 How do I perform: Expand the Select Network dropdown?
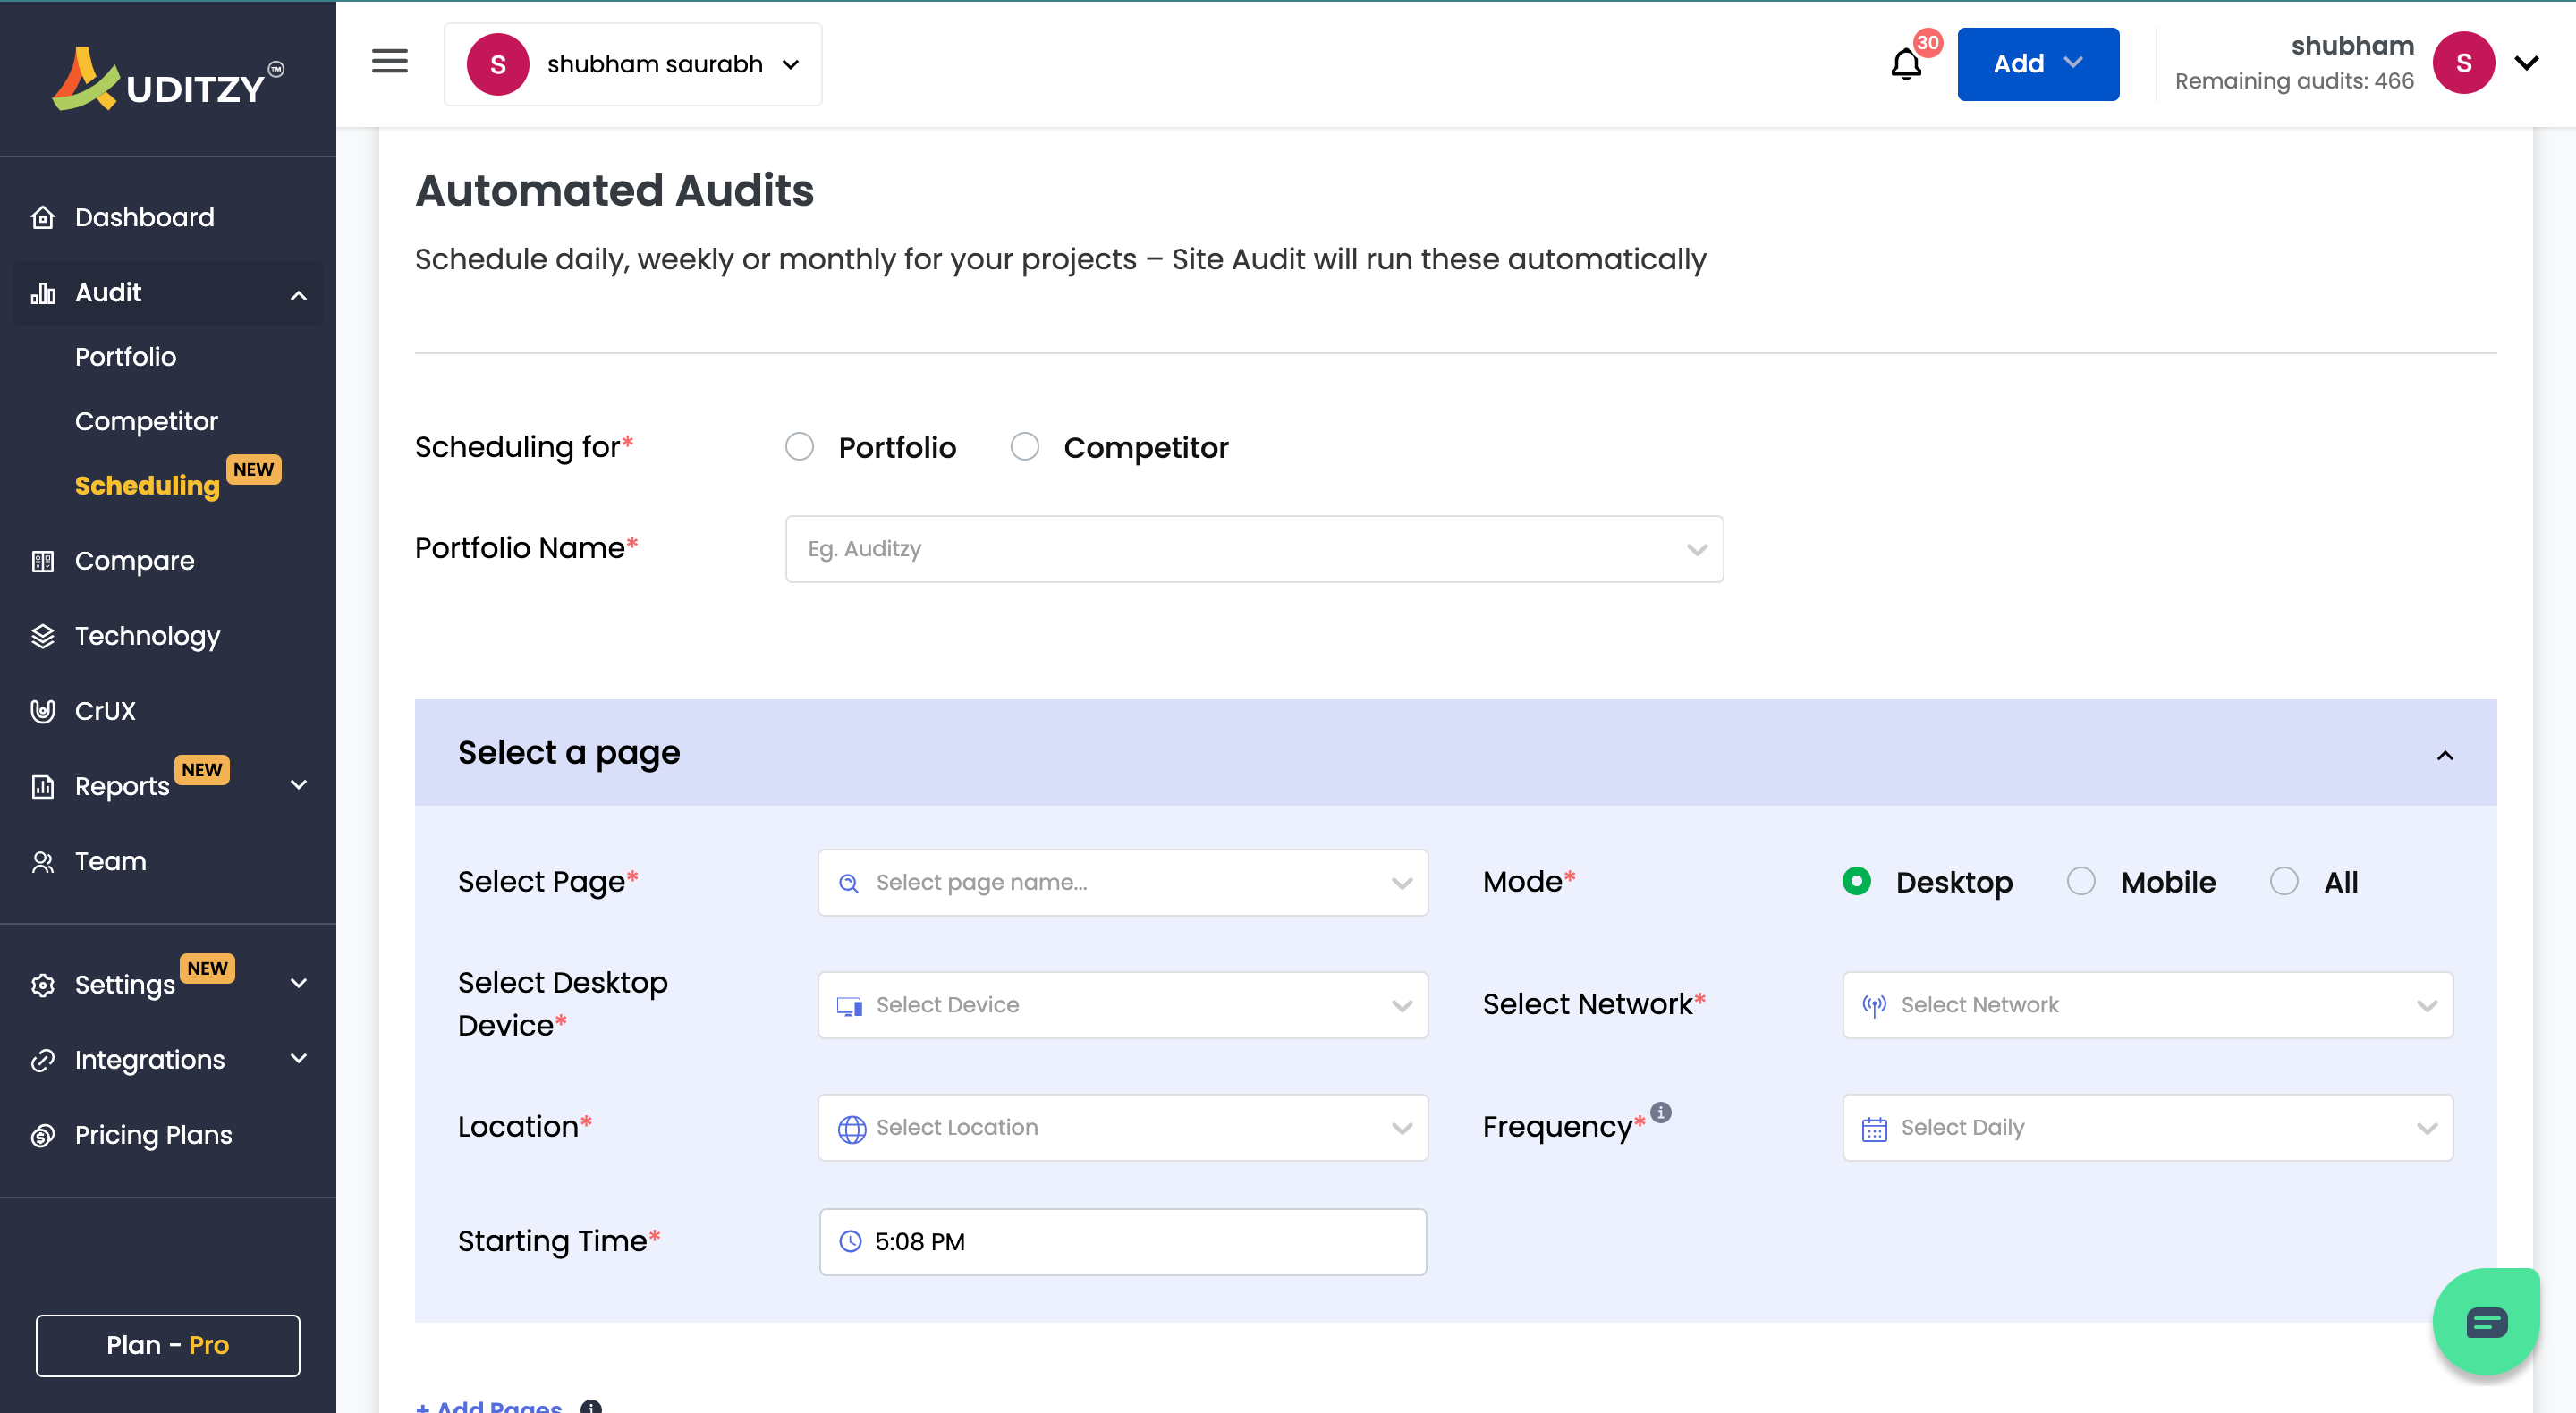coord(2147,1005)
